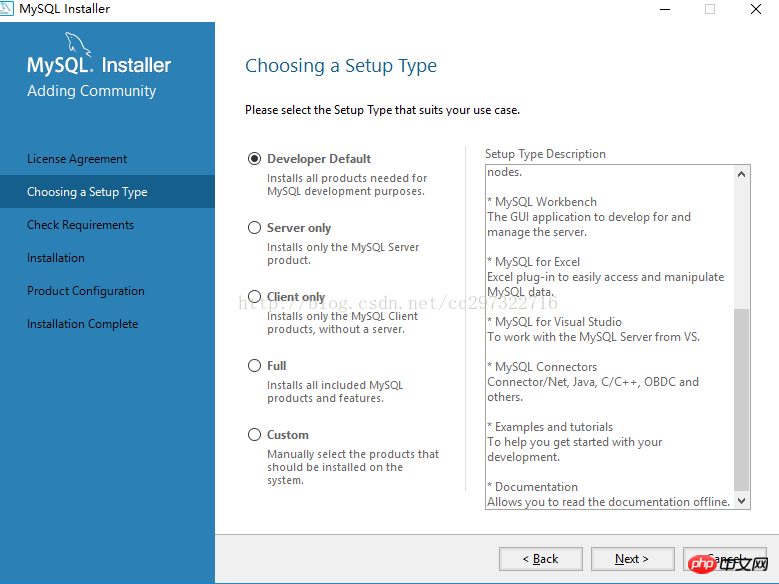Click '* Examples and tutorials' line
The height and width of the screenshot is (584, 779).
point(550,427)
